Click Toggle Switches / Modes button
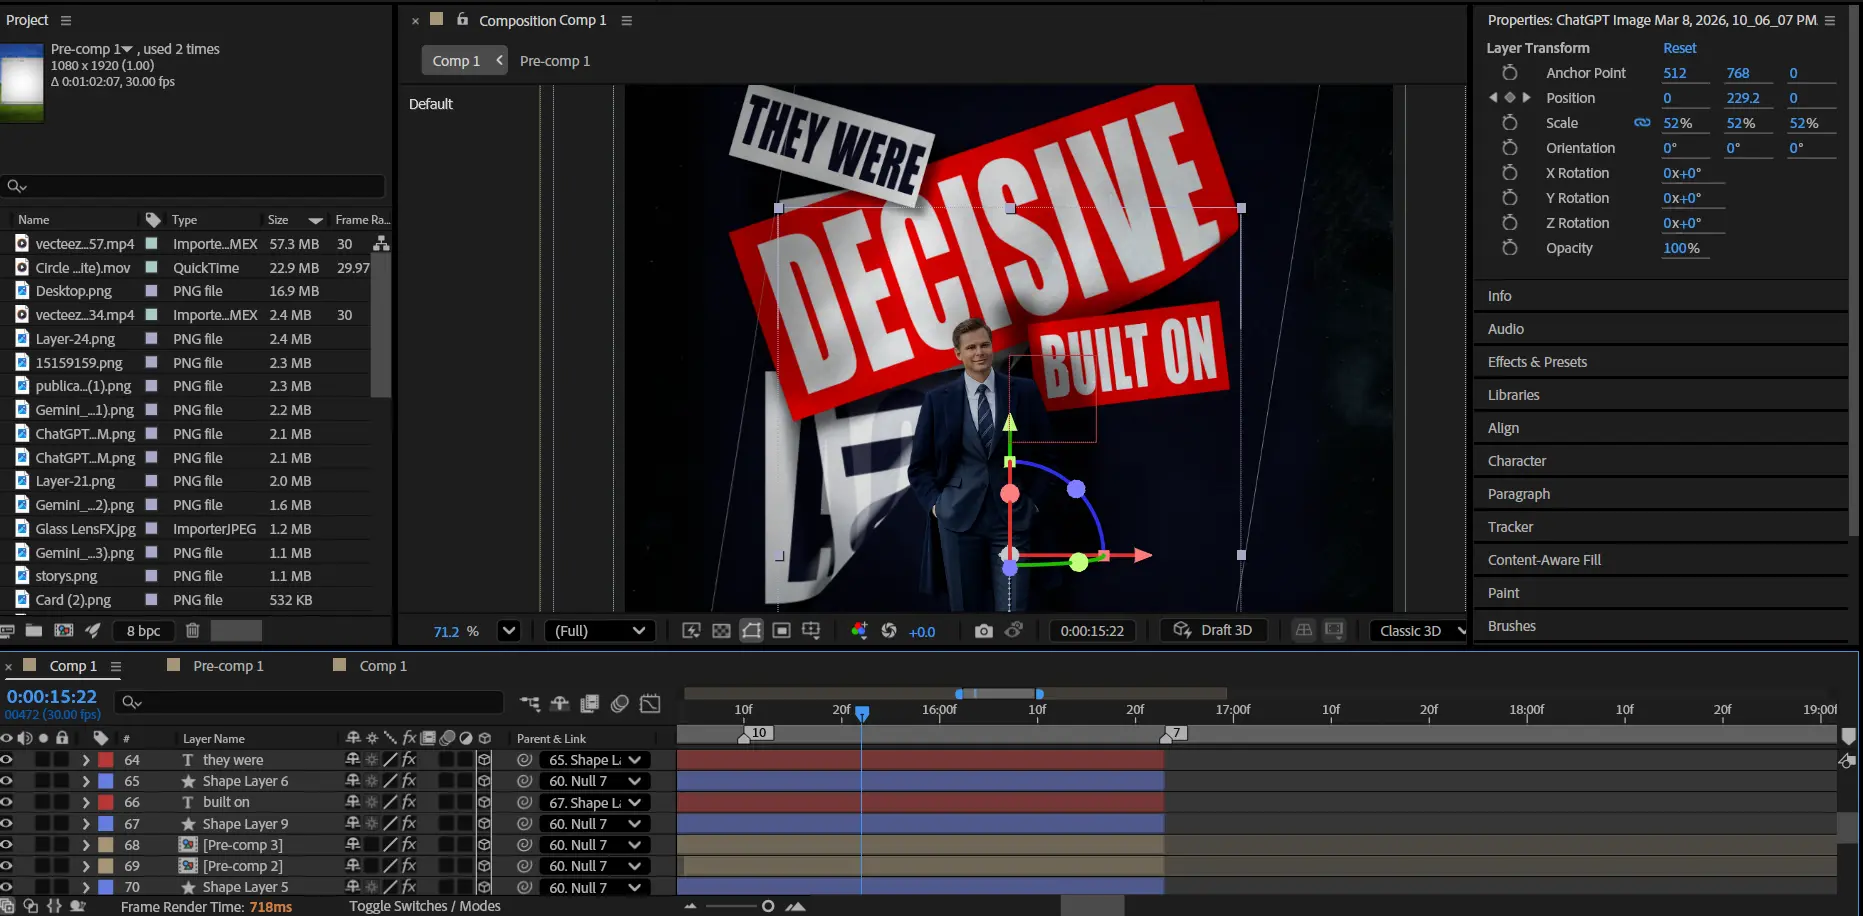1863x916 pixels. pyautogui.click(x=424, y=906)
